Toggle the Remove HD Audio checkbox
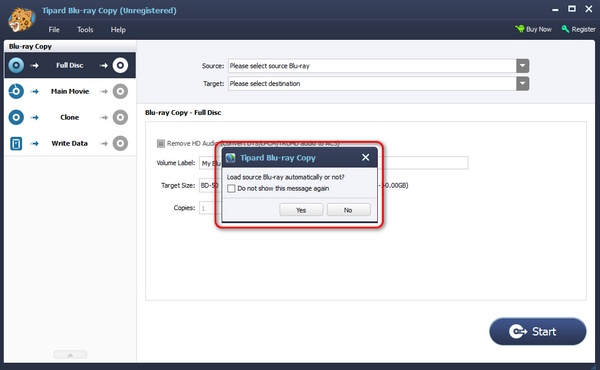 161,143
